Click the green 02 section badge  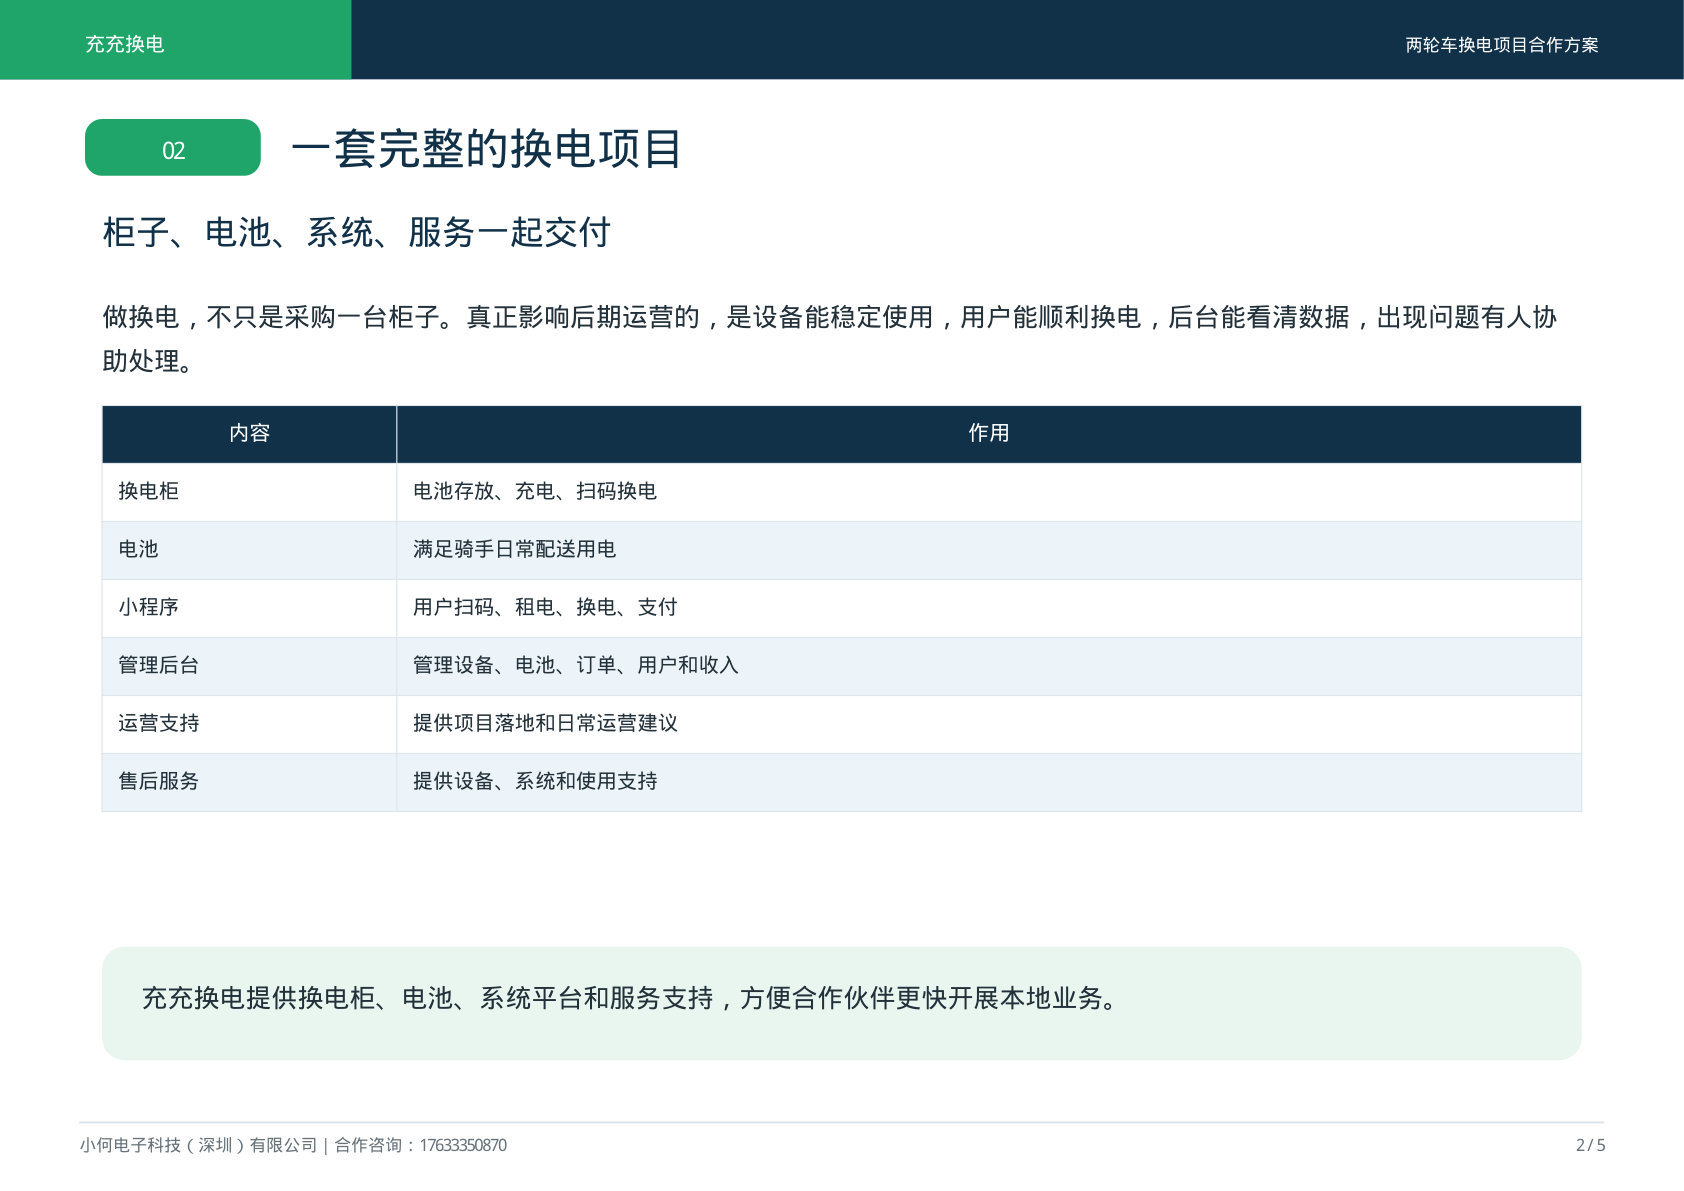(x=173, y=148)
